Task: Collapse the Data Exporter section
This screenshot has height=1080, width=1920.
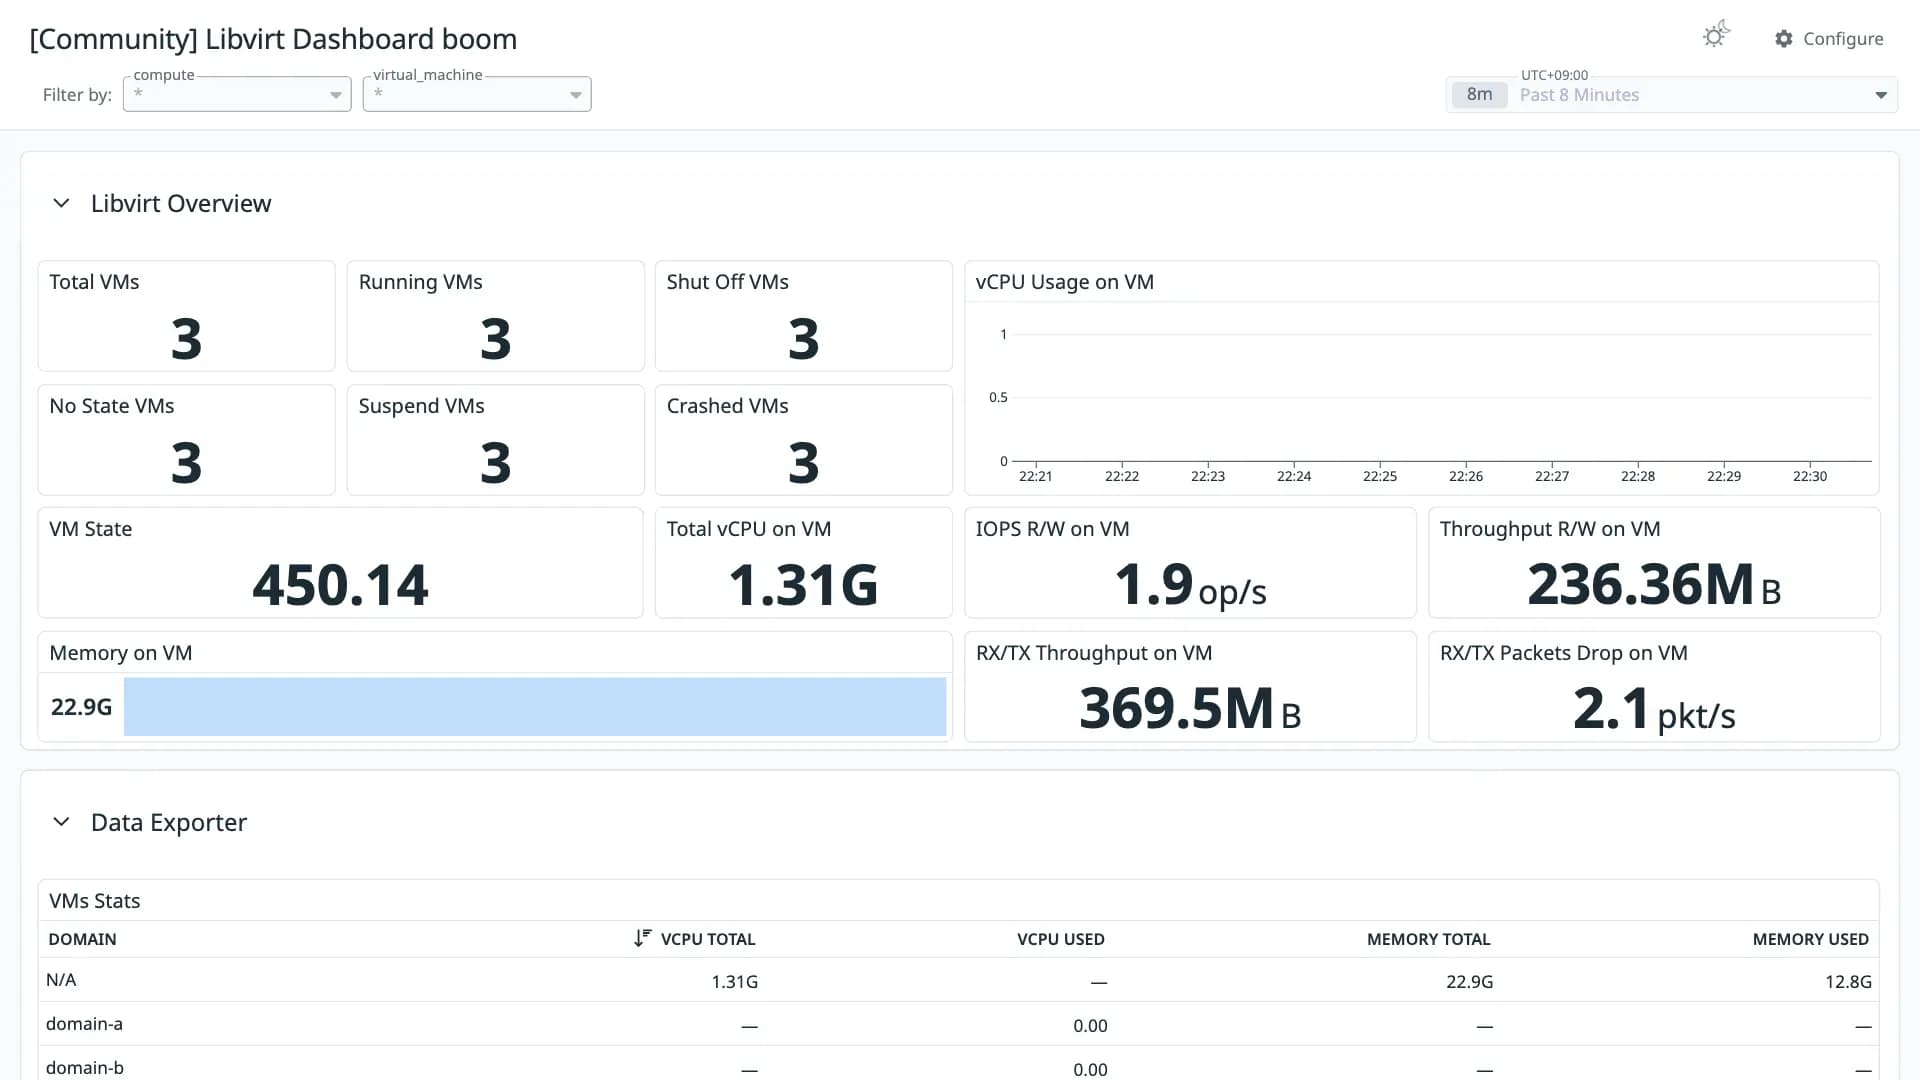Action: 61,822
